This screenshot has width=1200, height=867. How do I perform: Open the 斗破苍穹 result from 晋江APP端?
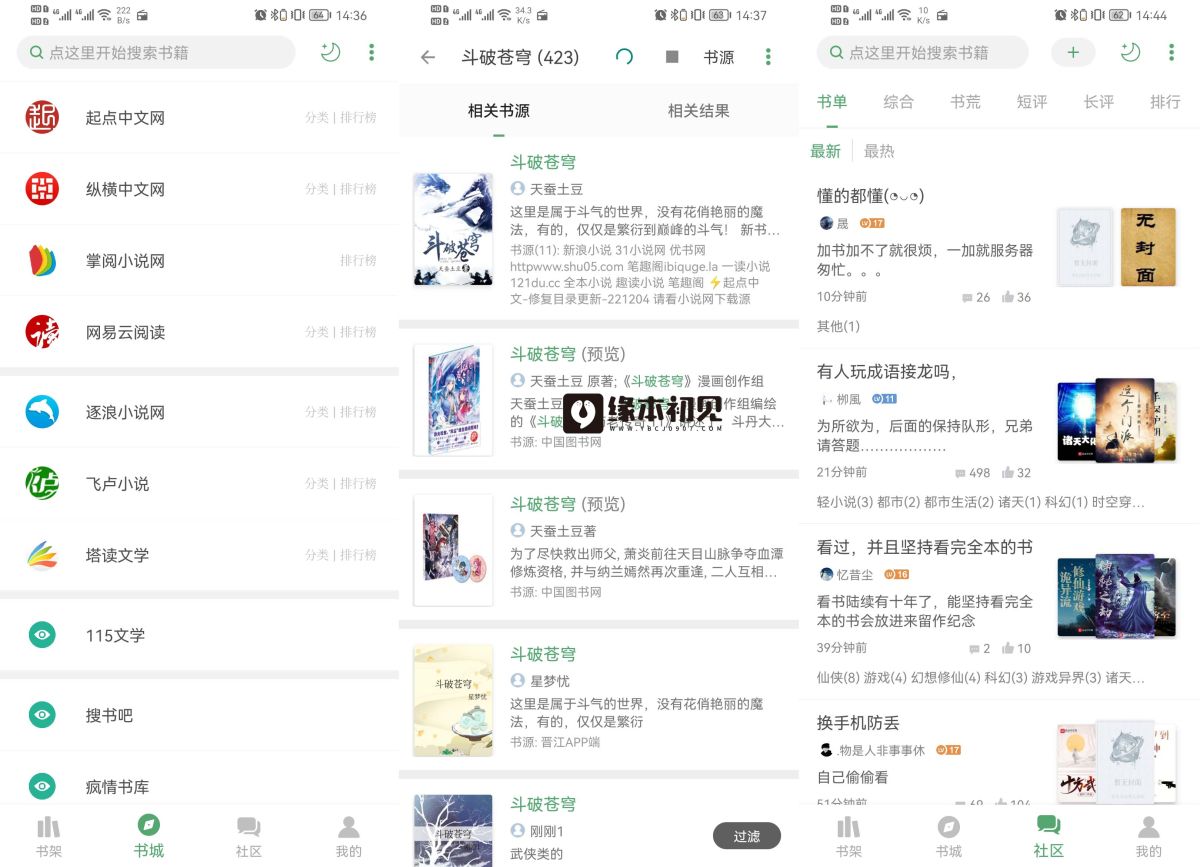(x=598, y=698)
